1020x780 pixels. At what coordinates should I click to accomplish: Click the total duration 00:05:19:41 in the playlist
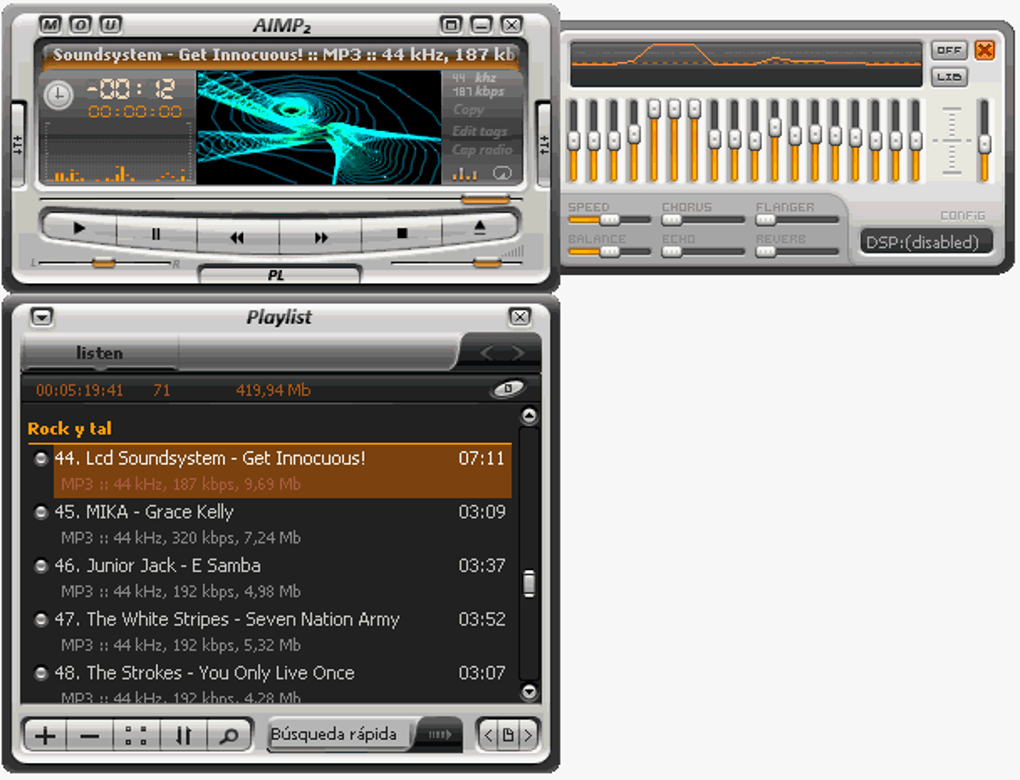tap(79, 390)
